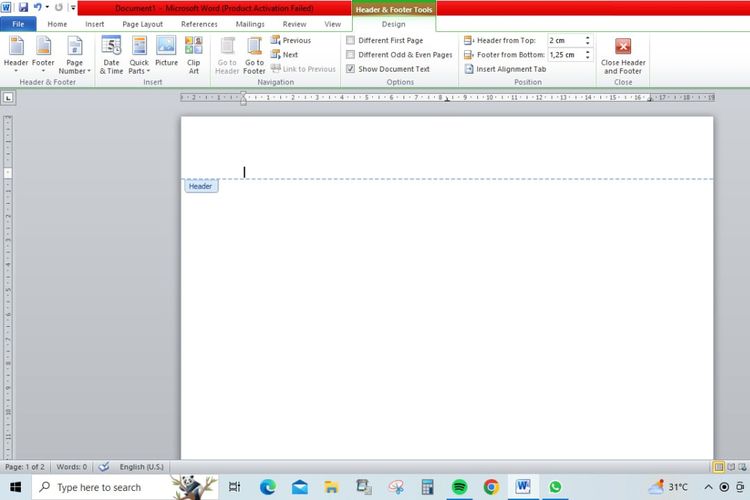Switch to the Page Layout tab
750x500 pixels.
tap(143, 24)
